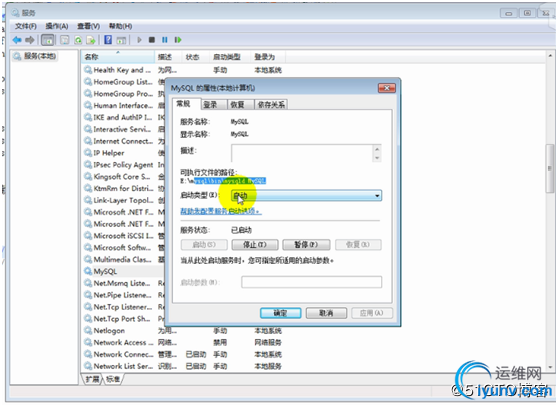Click 取消 to dismiss the dialog
This screenshot has height=407, width=558.
point(326,313)
